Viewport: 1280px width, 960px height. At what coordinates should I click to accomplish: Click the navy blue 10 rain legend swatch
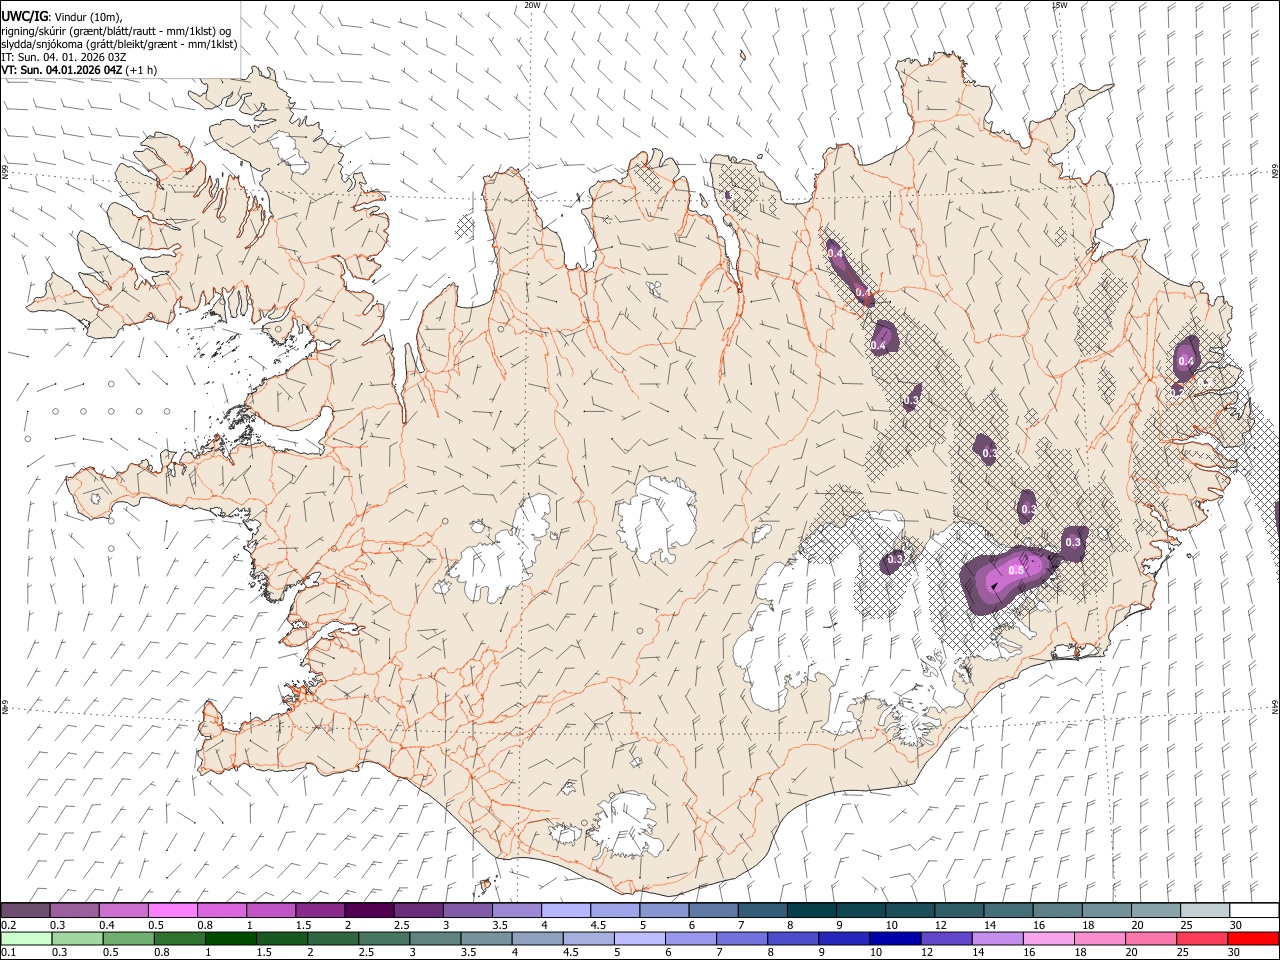[x=894, y=938]
